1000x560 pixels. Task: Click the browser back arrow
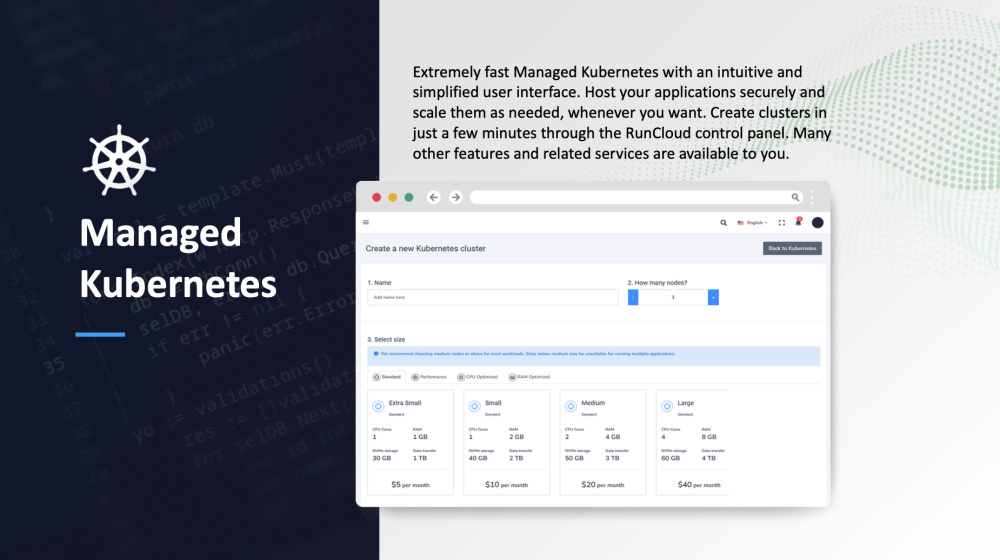pos(434,198)
